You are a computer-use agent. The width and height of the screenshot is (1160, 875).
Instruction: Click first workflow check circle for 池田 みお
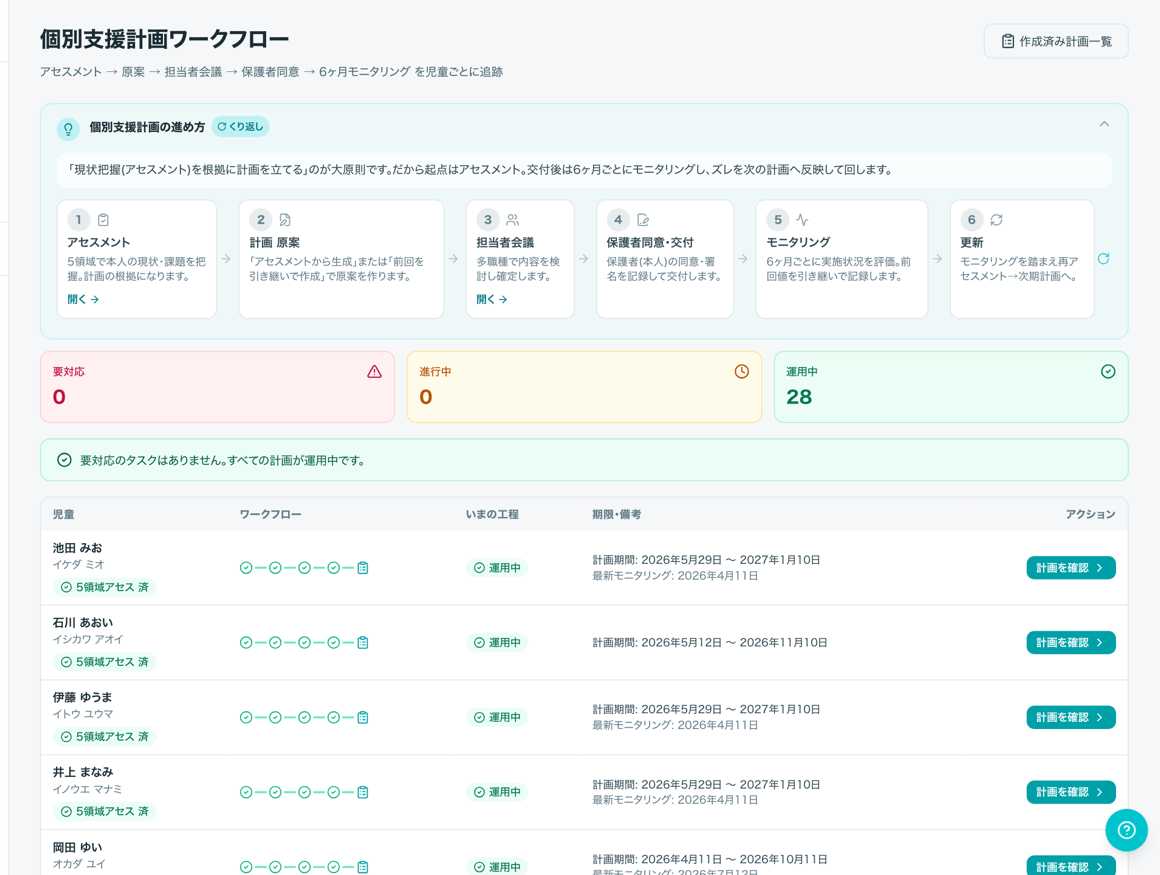tap(246, 568)
